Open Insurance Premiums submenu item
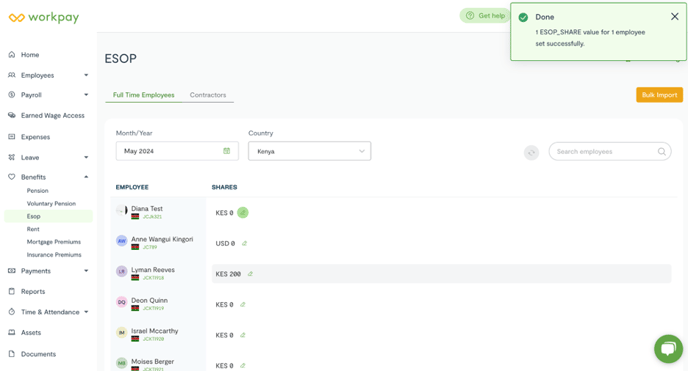The width and height of the screenshot is (688, 371). [54, 254]
